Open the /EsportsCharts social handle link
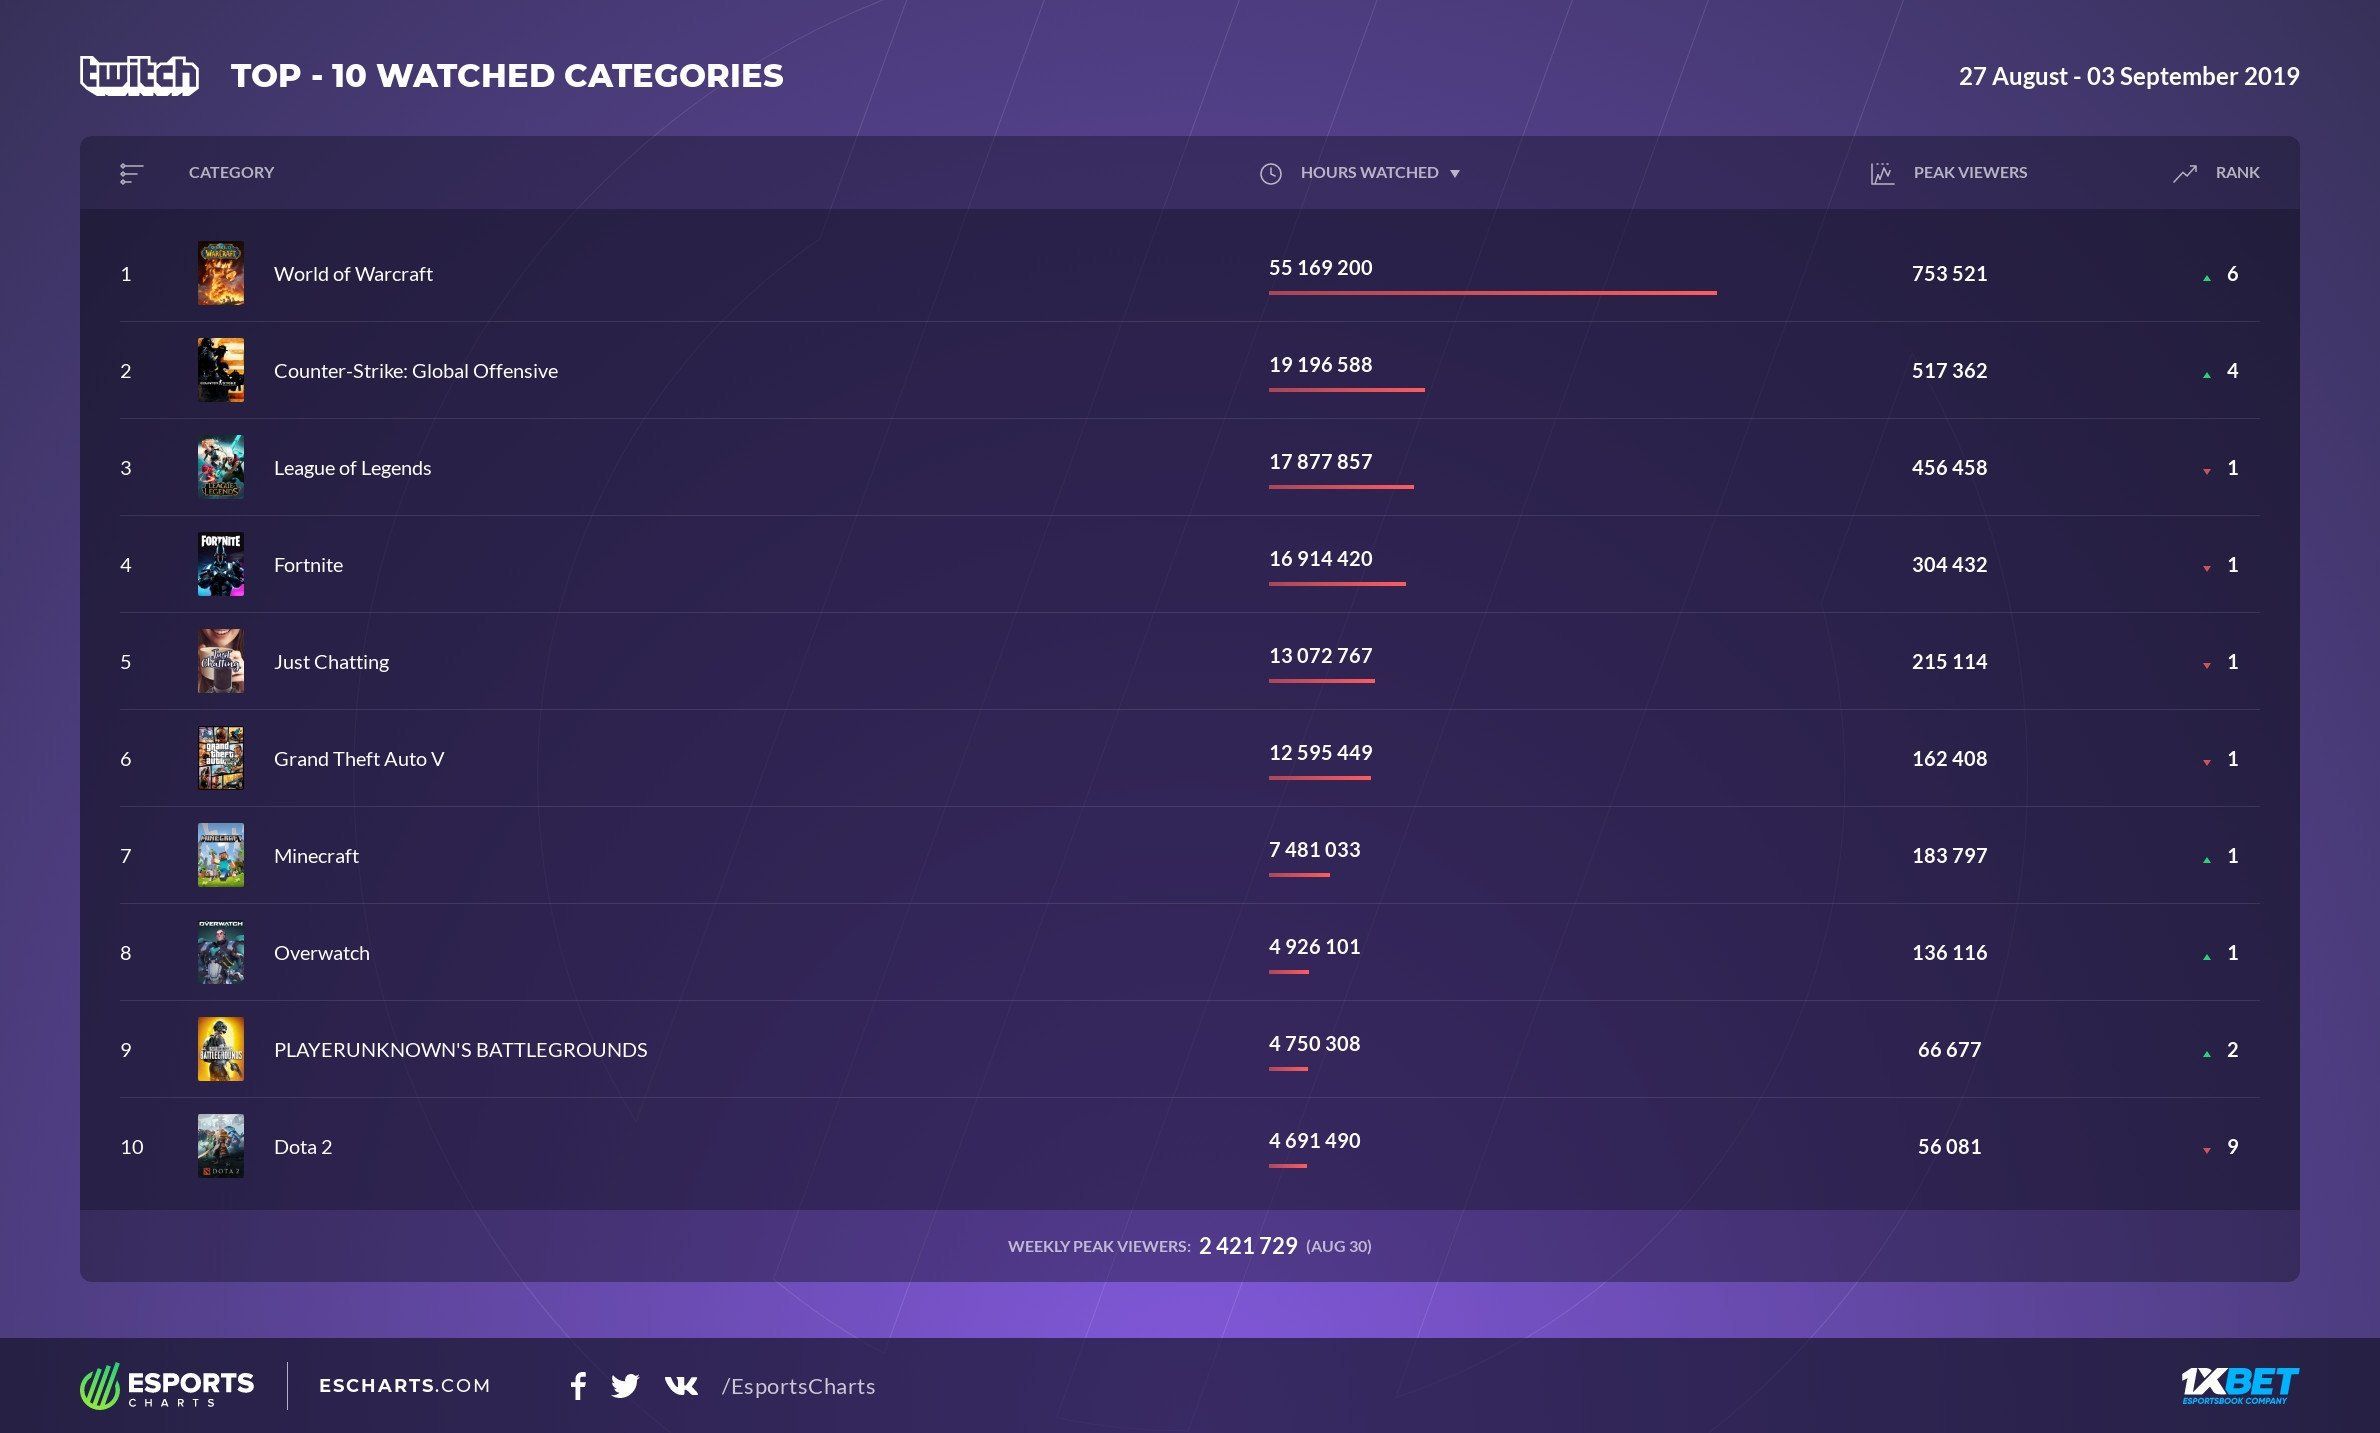The height and width of the screenshot is (1433, 2380). 798,1386
